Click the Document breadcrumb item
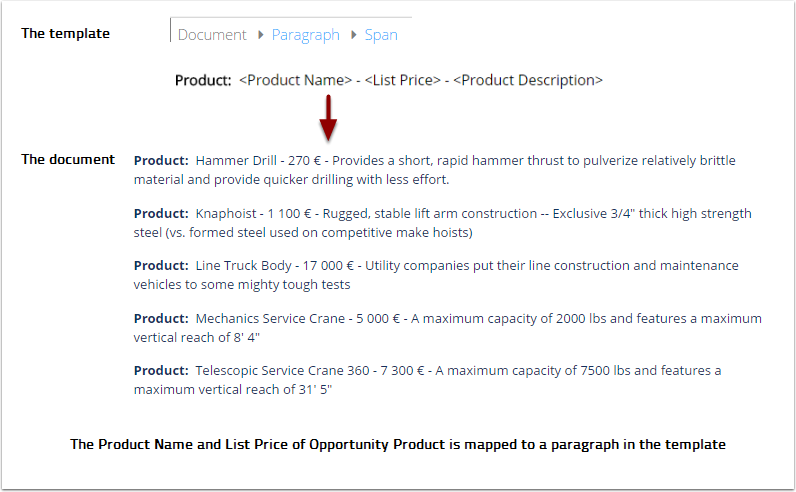796x492 pixels. point(212,35)
